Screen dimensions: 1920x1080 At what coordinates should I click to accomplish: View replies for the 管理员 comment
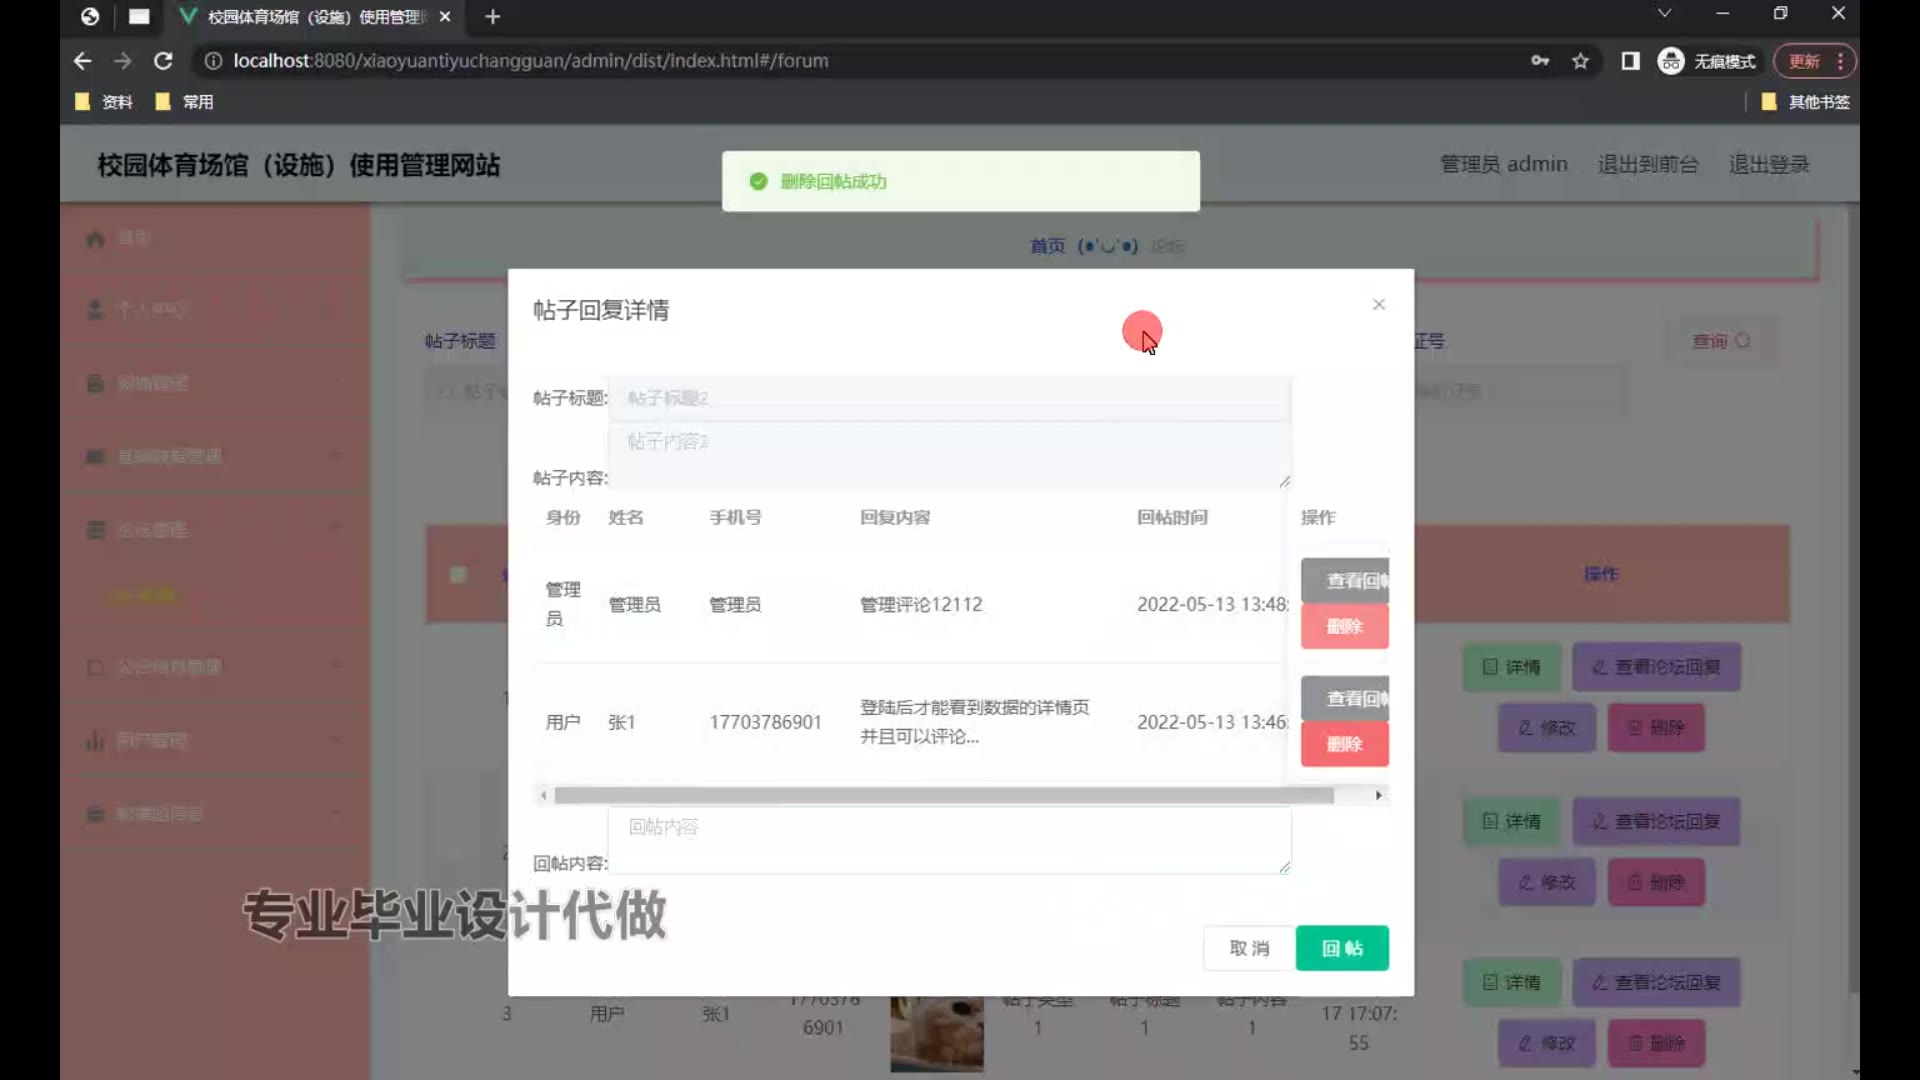coord(1344,580)
